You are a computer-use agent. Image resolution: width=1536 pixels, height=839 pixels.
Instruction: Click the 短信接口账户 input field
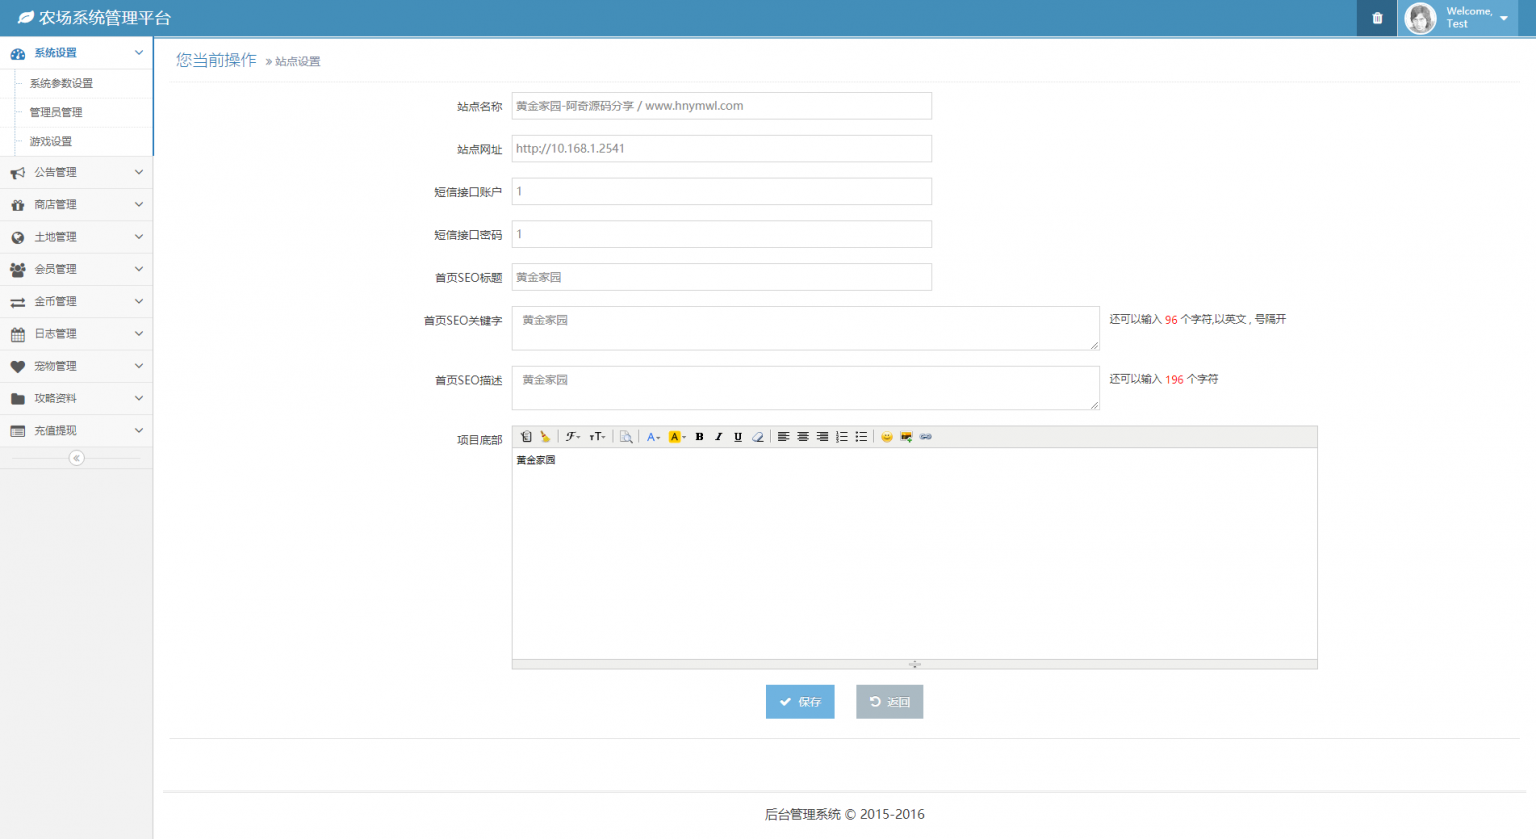click(x=722, y=192)
